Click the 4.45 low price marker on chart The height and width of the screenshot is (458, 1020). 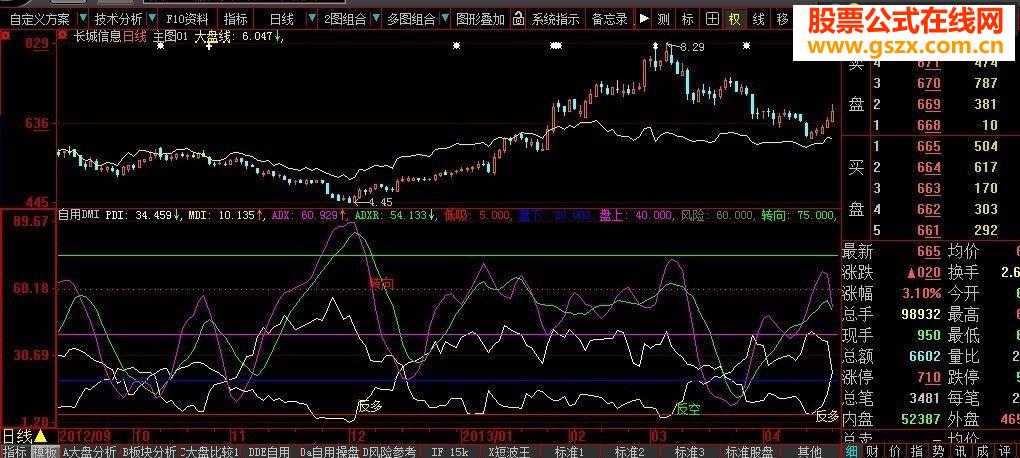[x=381, y=202]
